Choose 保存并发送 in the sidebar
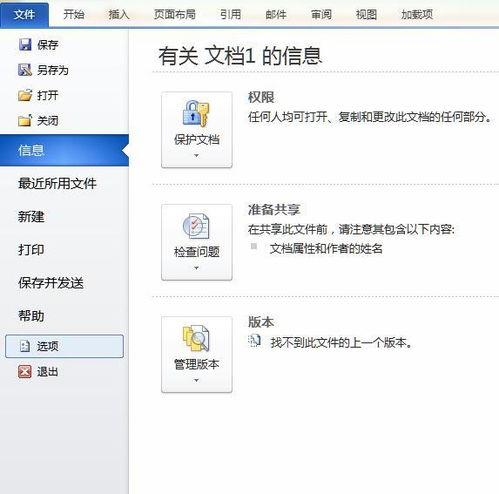The height and width of the screenshot is (494, 499). [51, 283]
